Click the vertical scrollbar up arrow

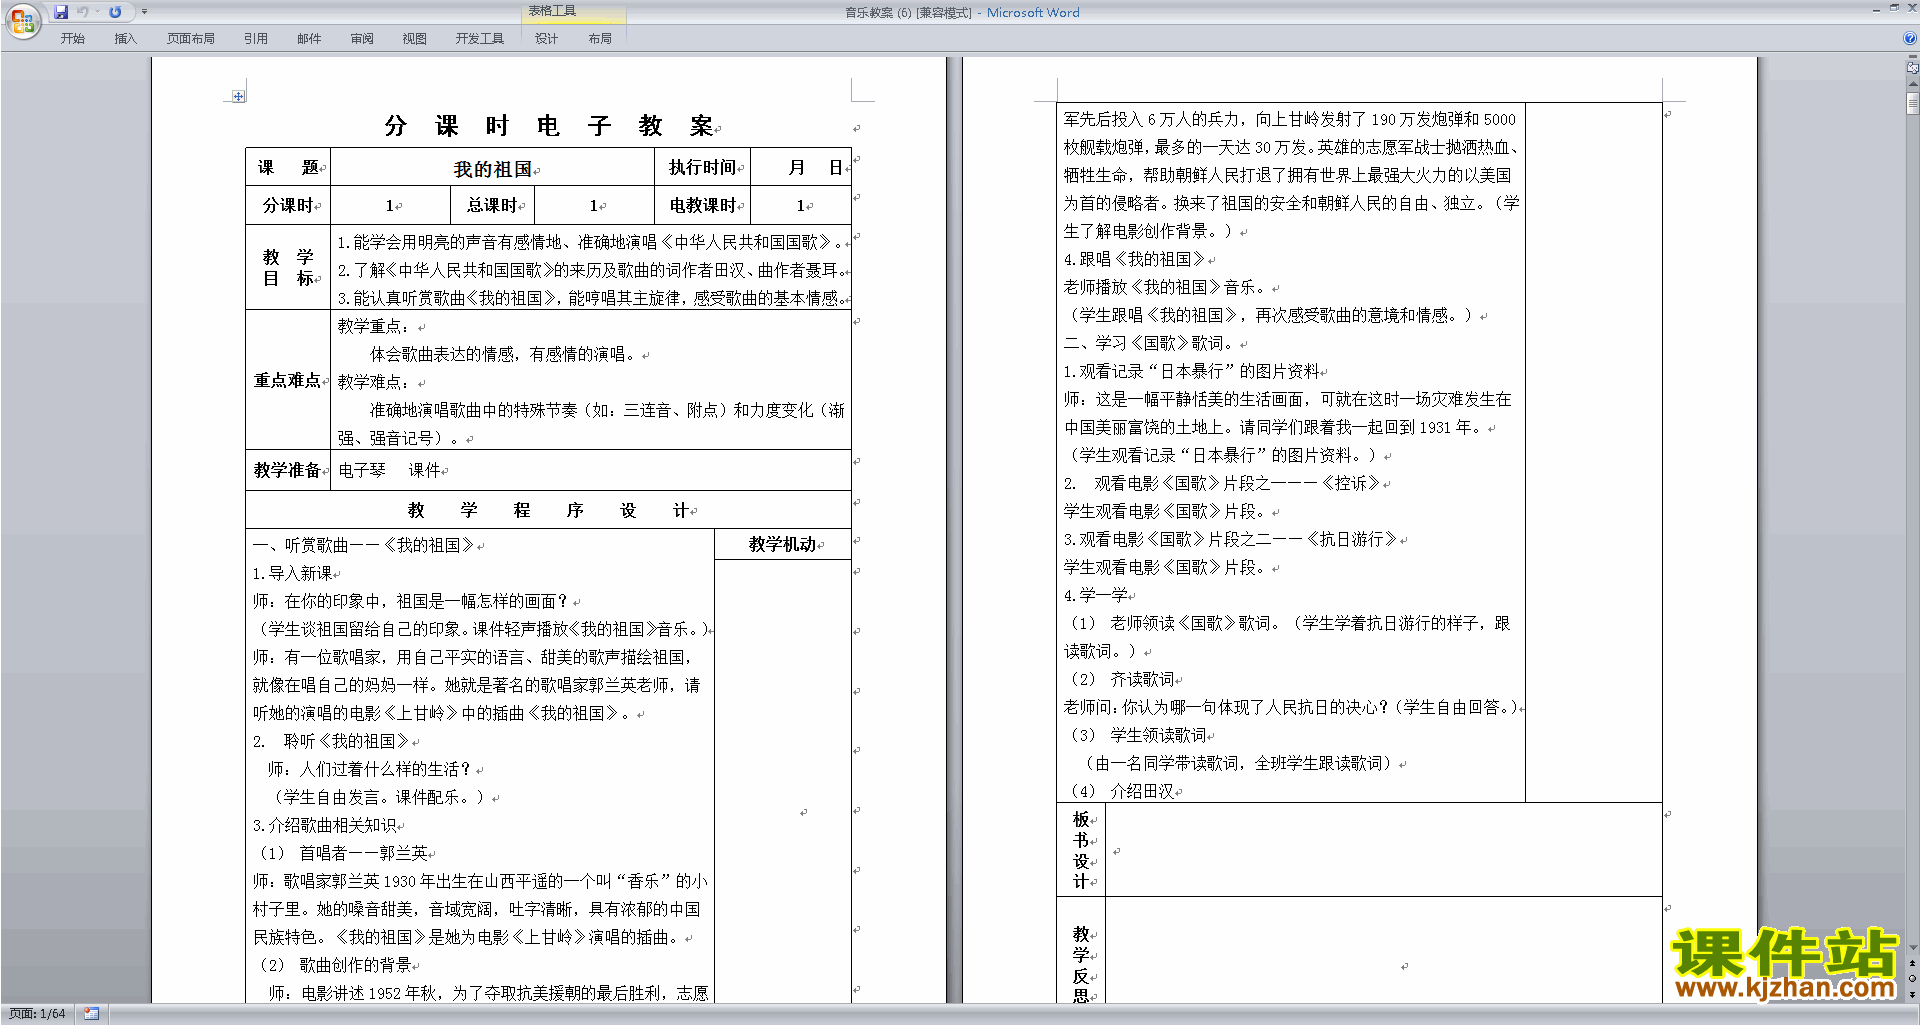pyautogui.click(x=1912, y=84)
